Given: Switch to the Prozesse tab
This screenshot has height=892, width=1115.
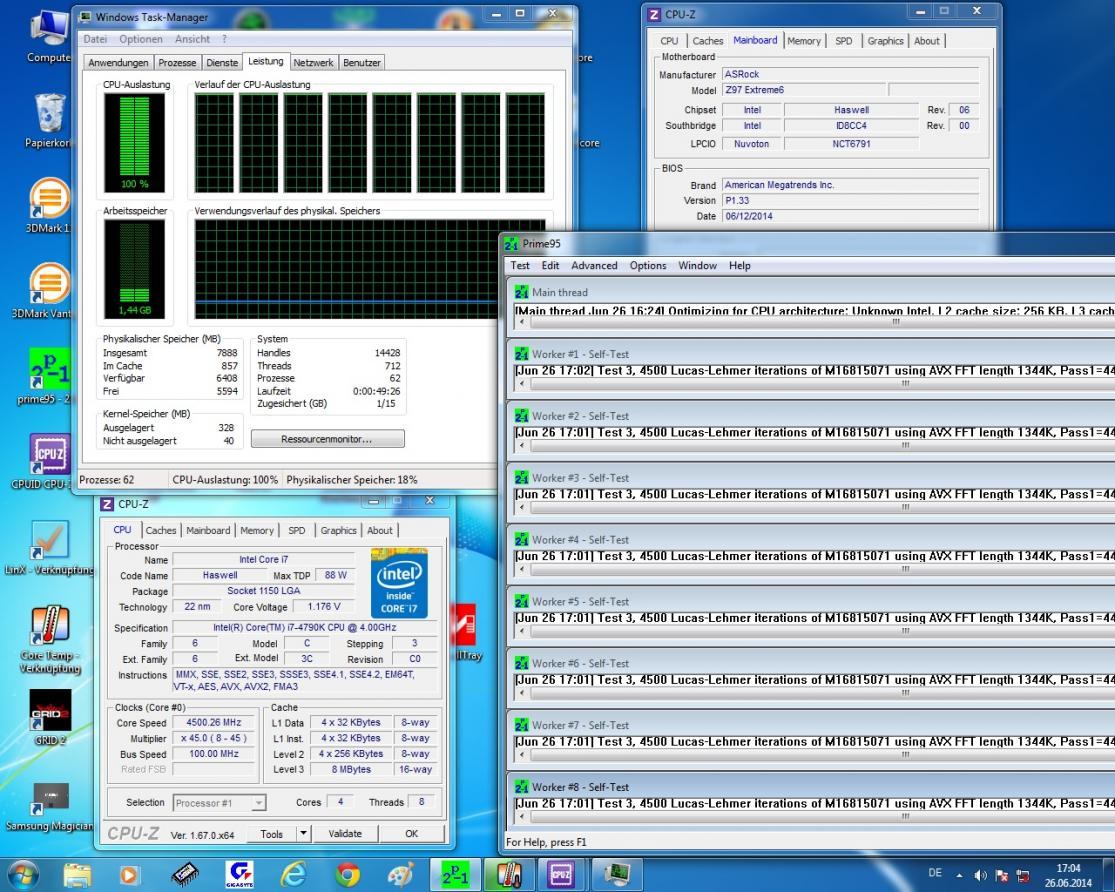Looking at the screenshot, I should click(x=177, y=63).
